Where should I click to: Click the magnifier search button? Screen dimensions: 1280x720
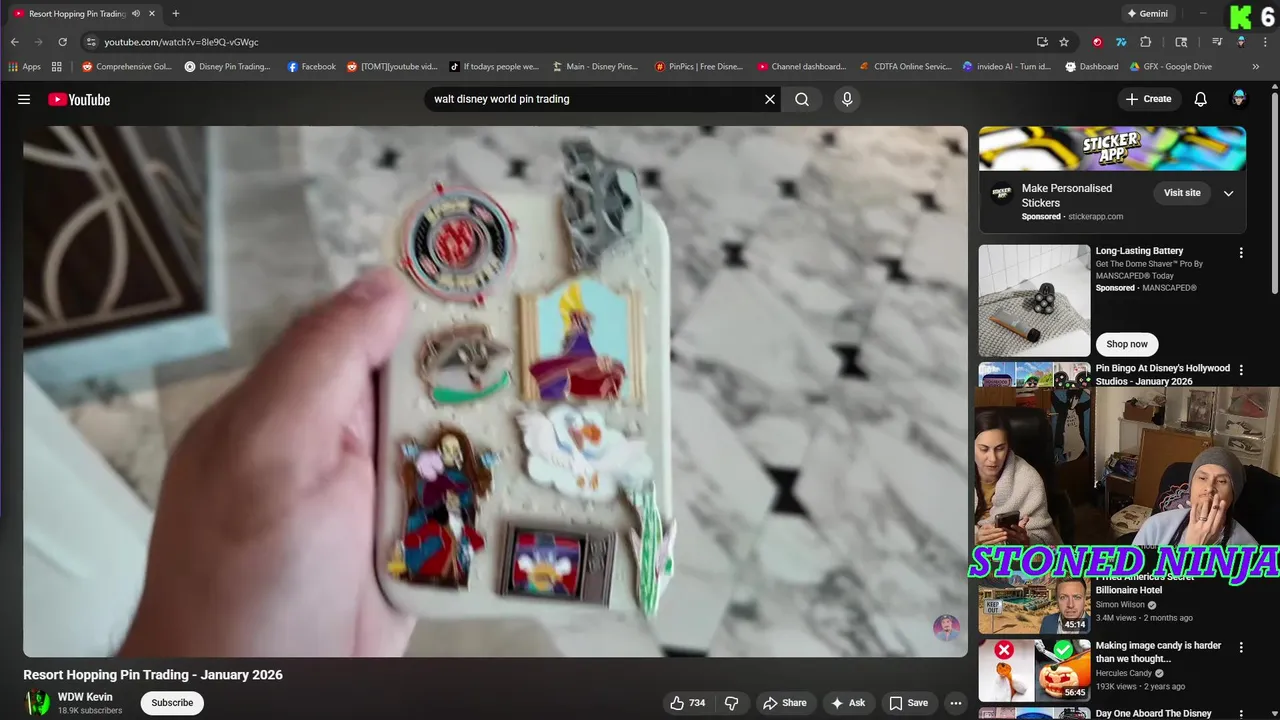(802, 99)
